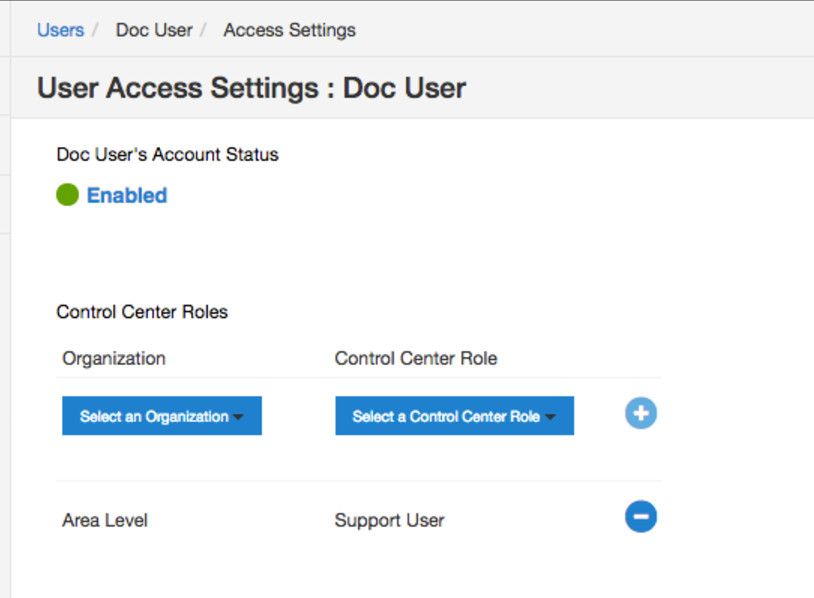814x598 pixels.
Task: Click the Doc User's Account Status label
Action: (x=168, y=154)
